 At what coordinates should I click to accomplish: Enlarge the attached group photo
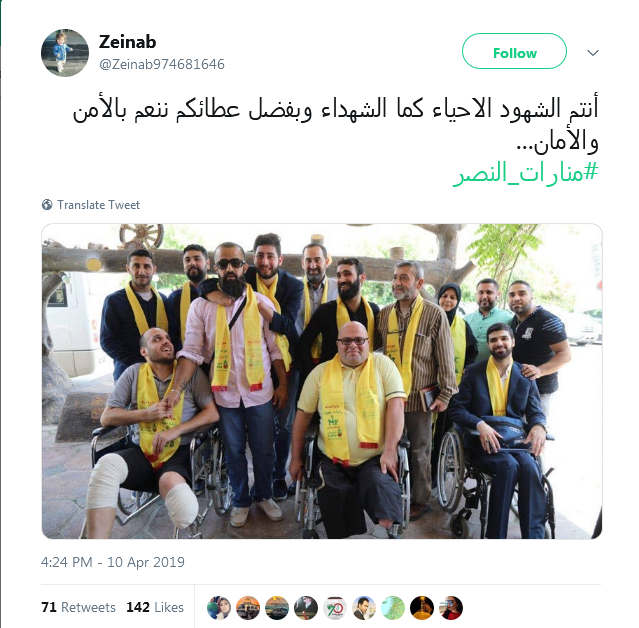(322, 381)
